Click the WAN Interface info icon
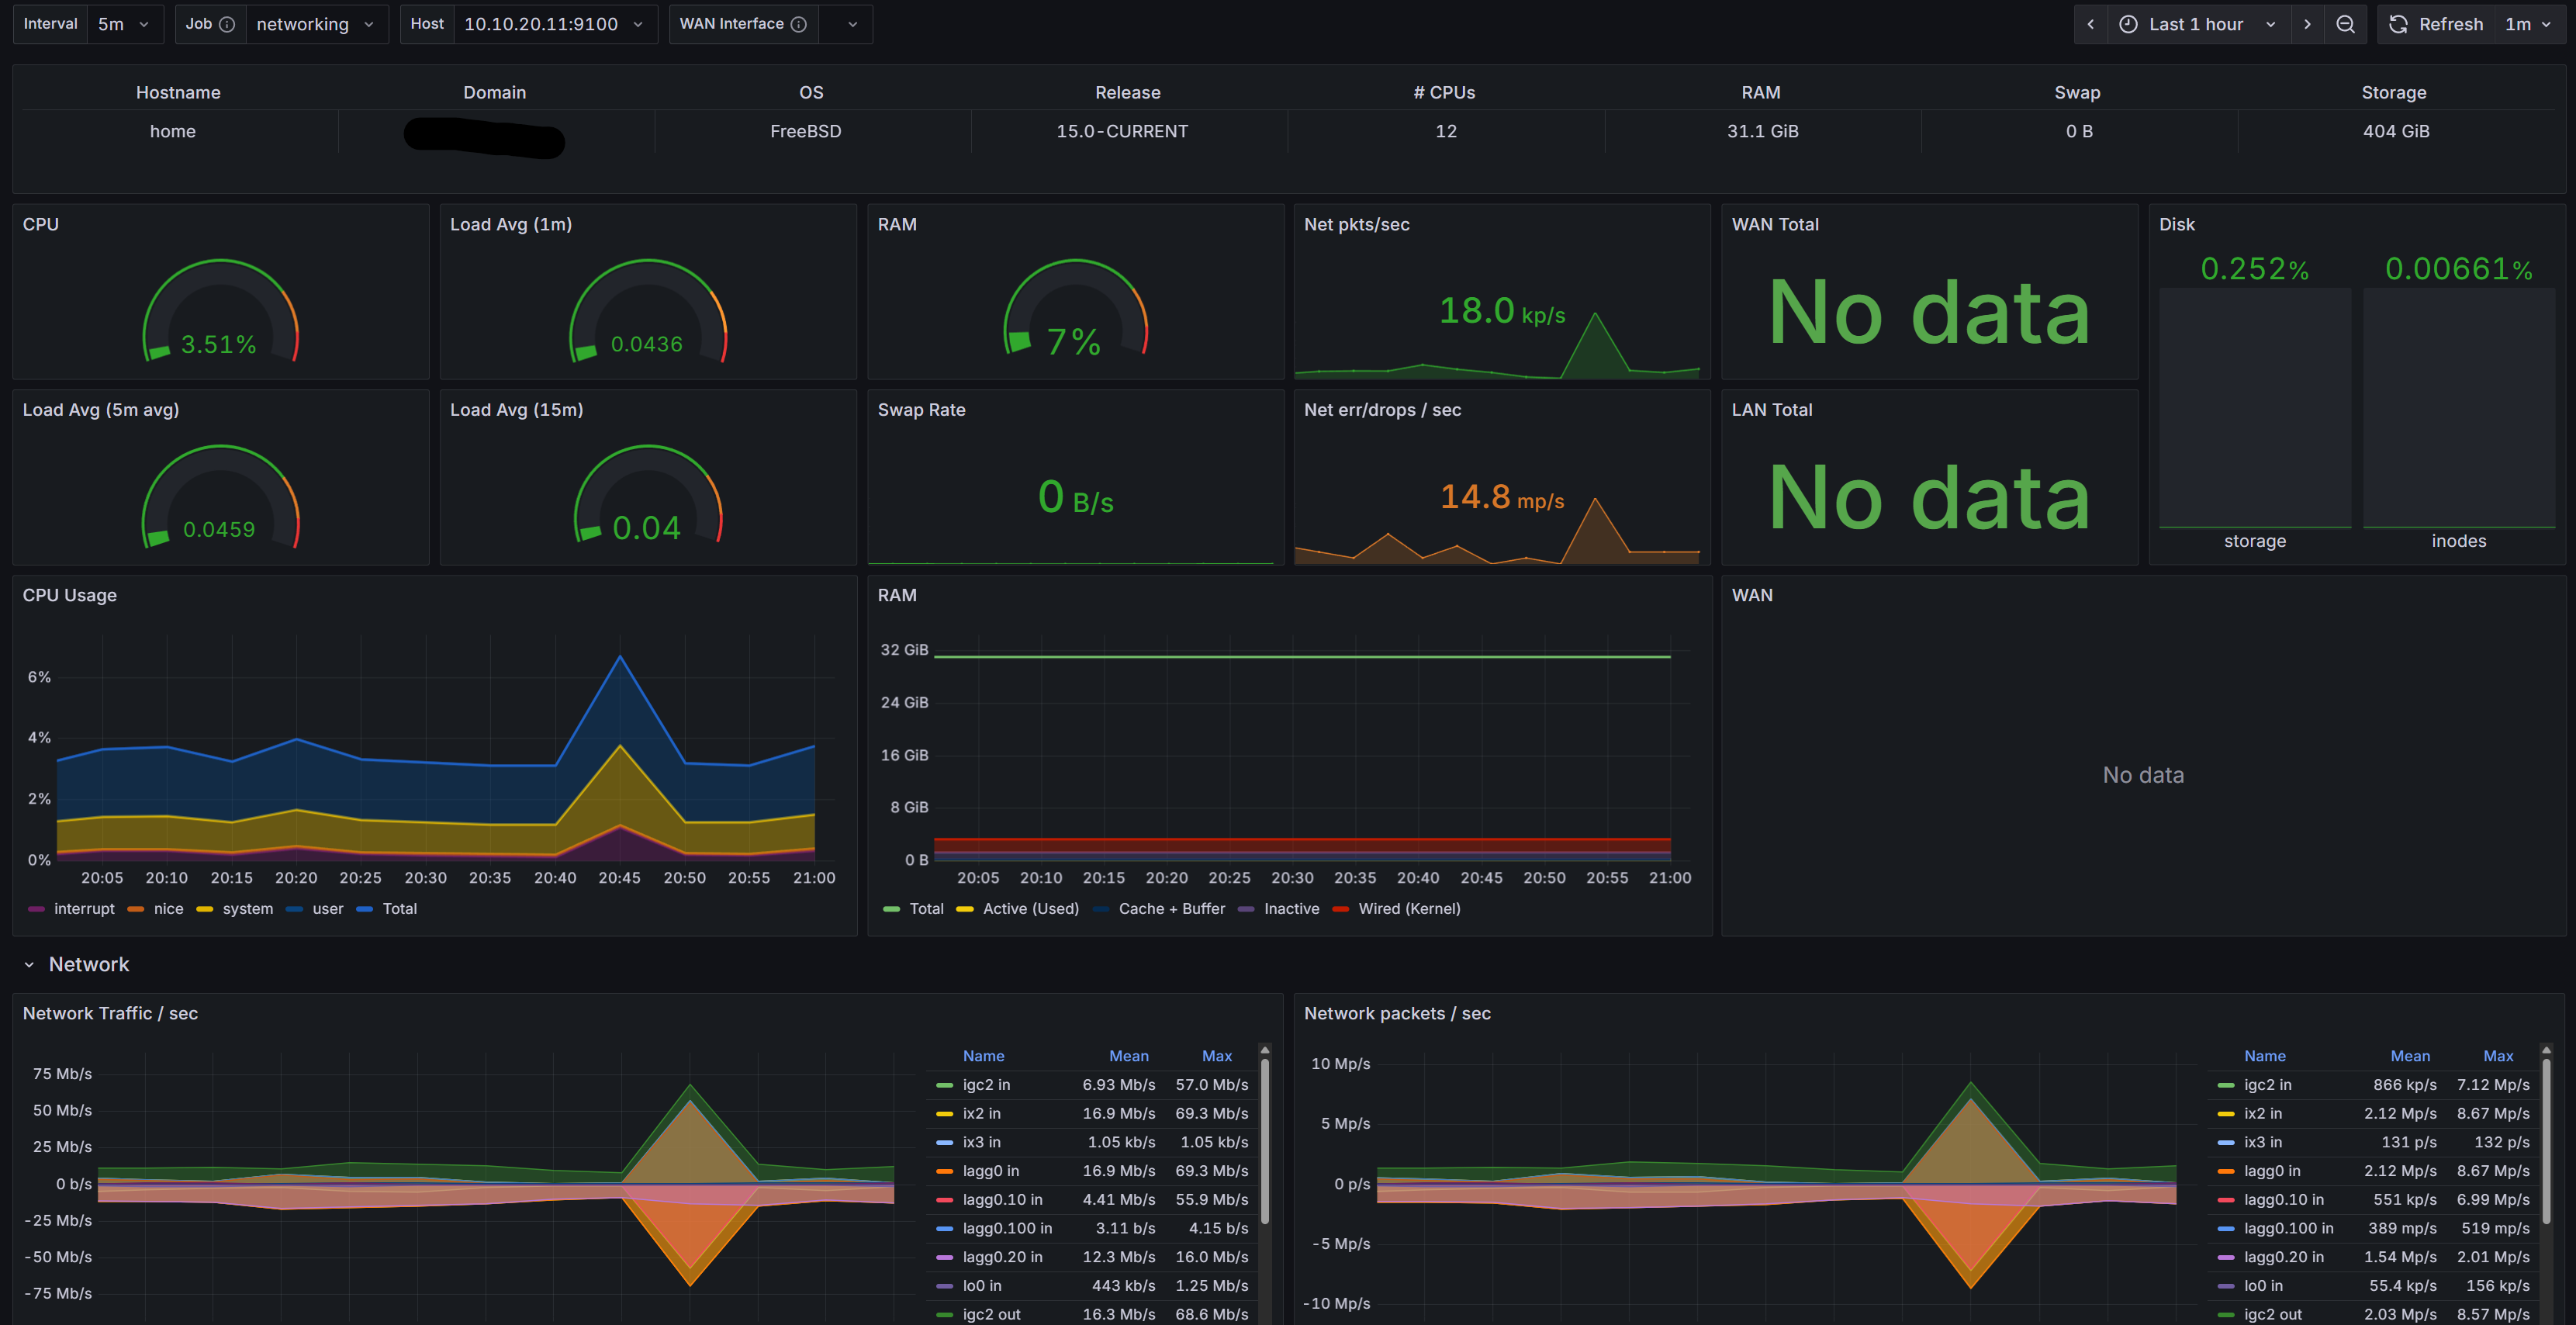The width and height of the screenshot is (2576, 1325). [798, 24]
